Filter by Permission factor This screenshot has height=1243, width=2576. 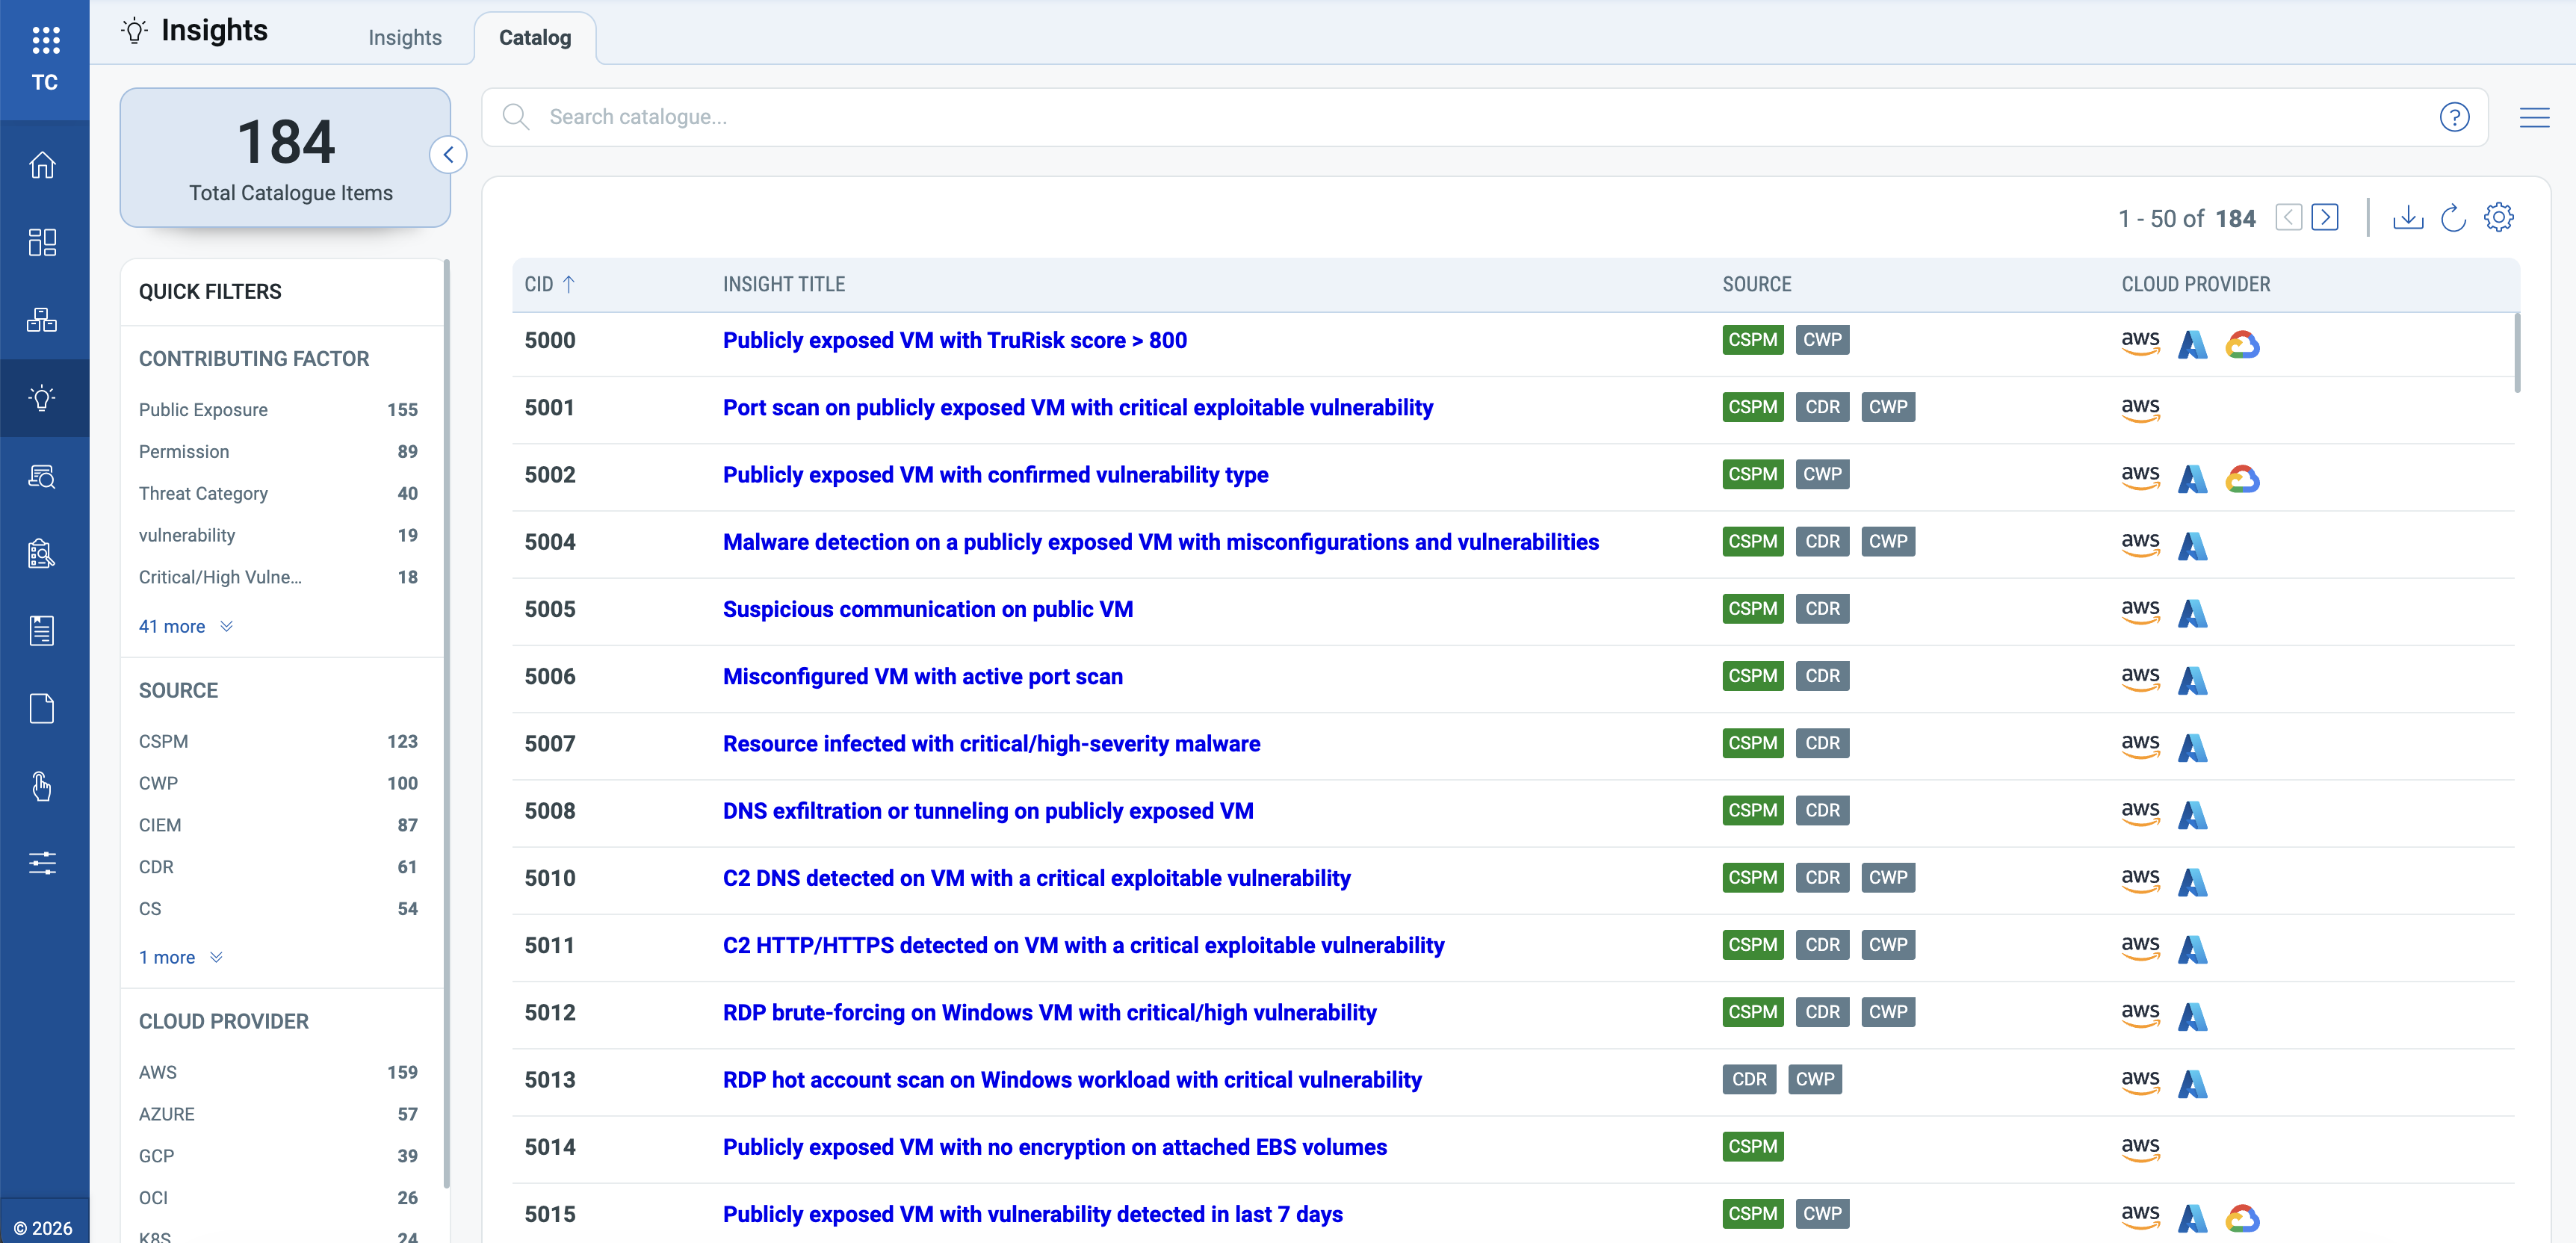point(278,451)
